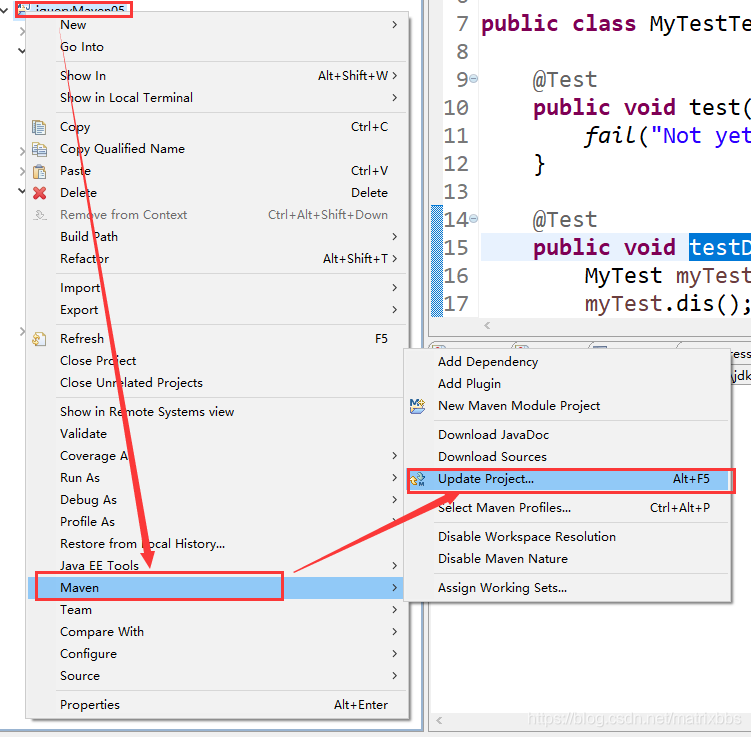Open the Show In submenu
This screenshot has width=751, height=737.
click(217, 76)
